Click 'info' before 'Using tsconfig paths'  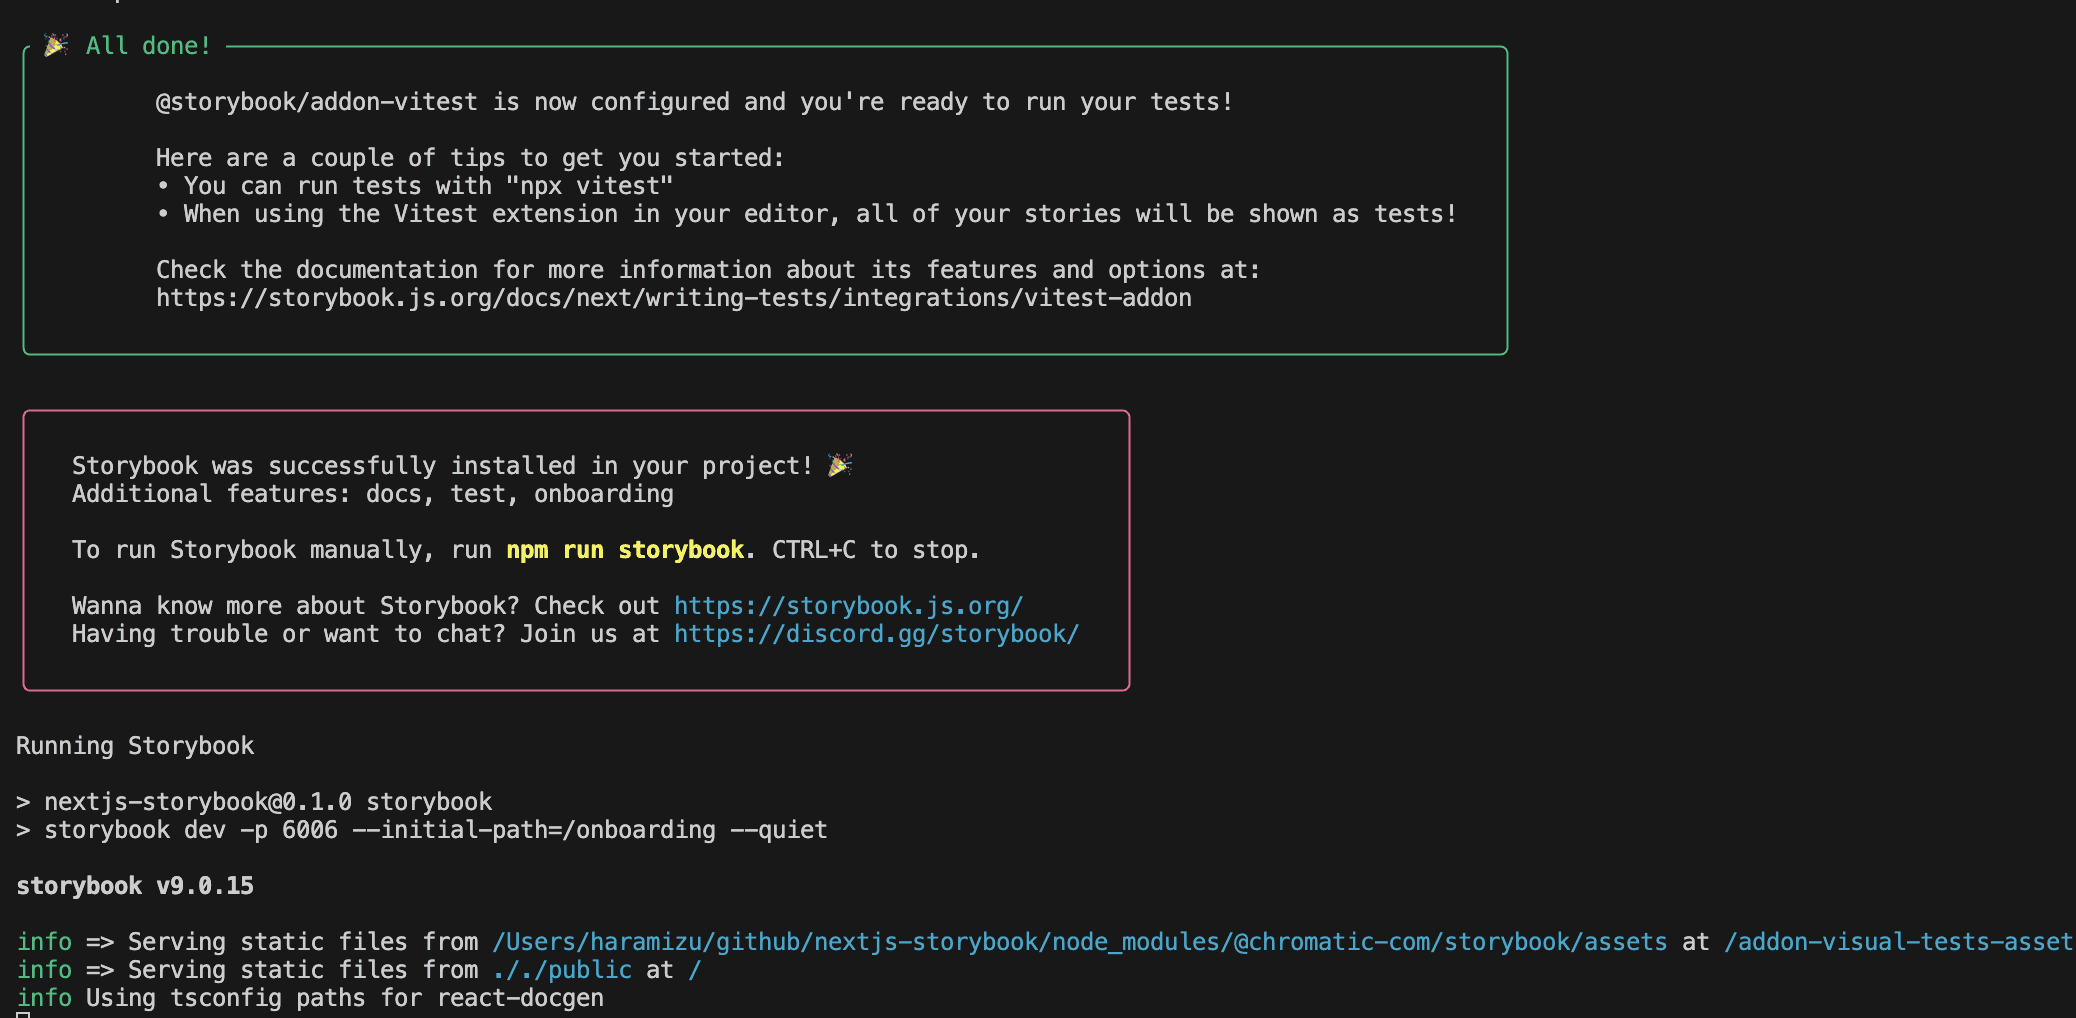(x=44, y=998)
